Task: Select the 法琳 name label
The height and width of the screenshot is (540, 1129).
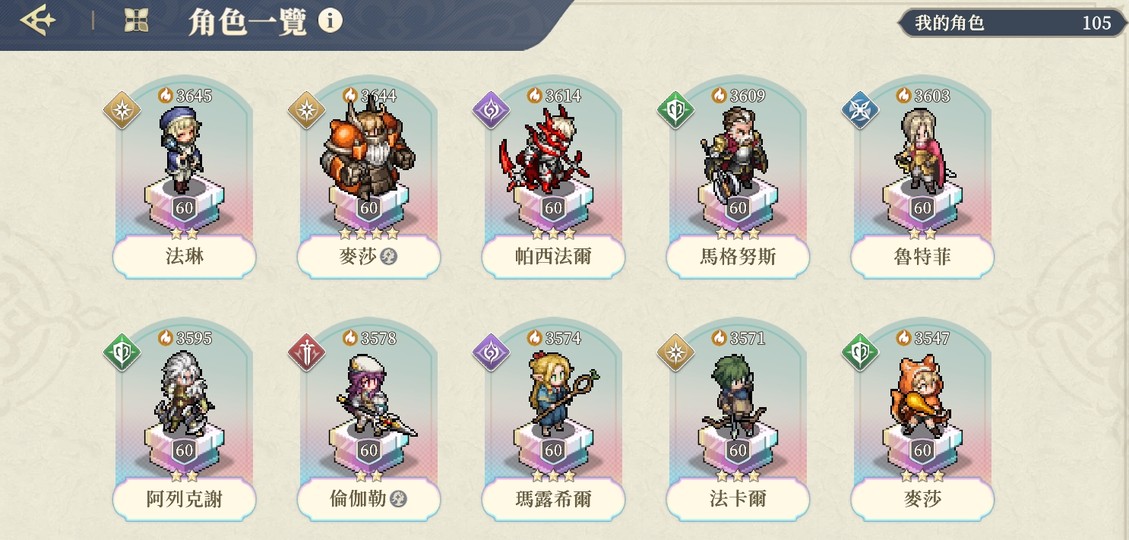Action: [184, 256]
